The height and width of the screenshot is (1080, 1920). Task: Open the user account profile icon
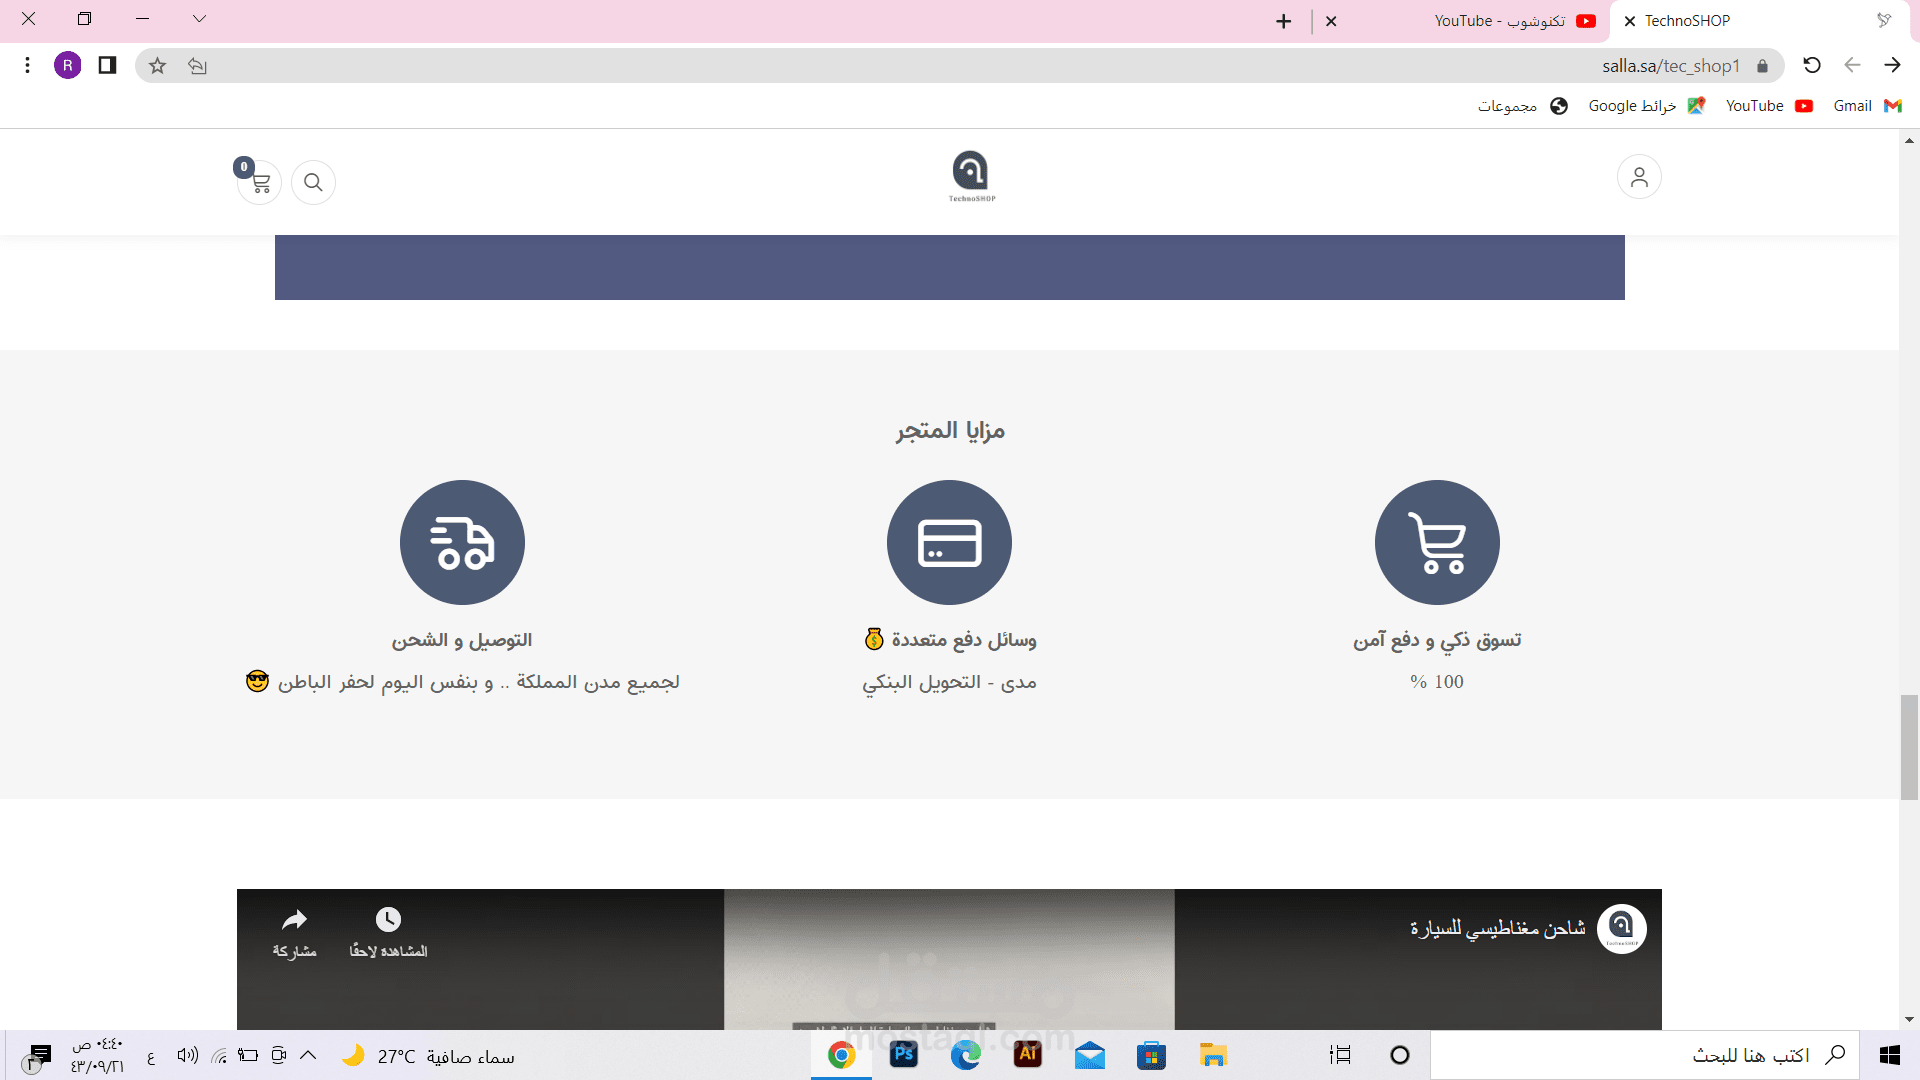[x=1639, y=177]
